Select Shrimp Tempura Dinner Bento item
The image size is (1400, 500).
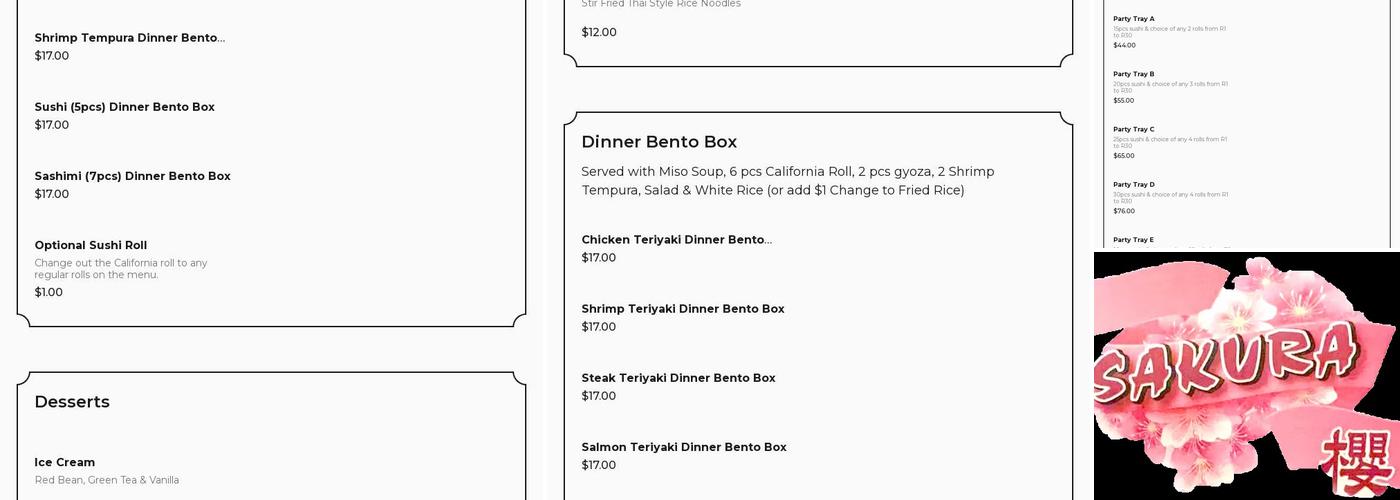[129, 38]
